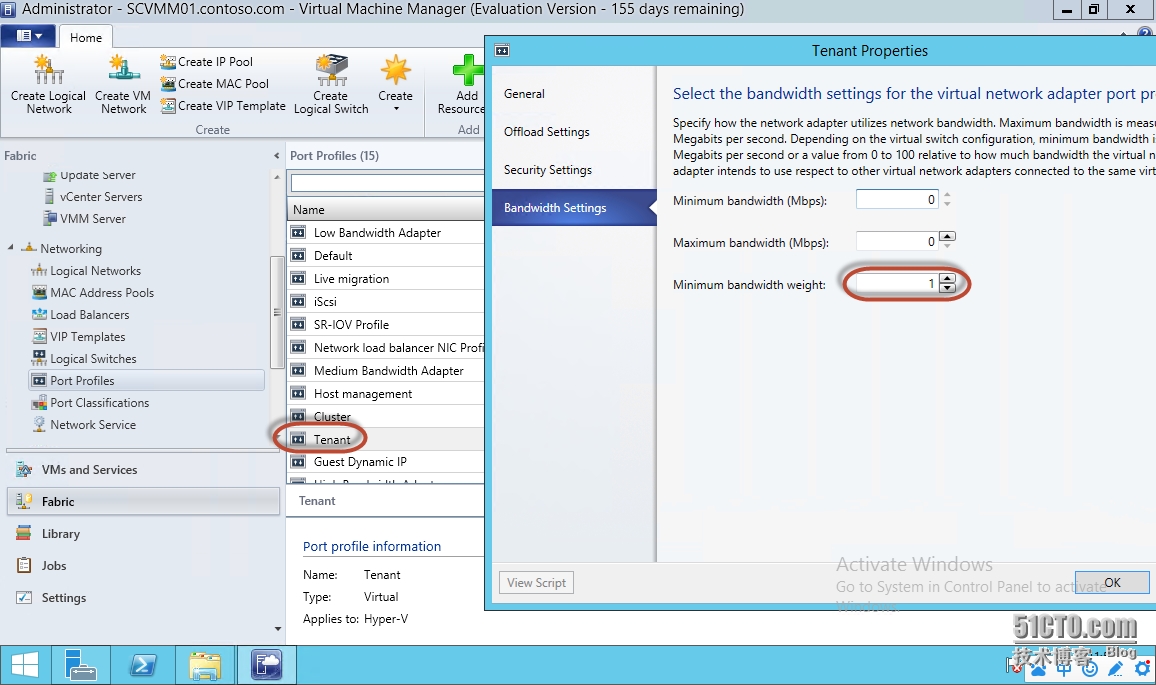
Task: Select Host management port profile
Action: pyautogui.click(x=386, y=394)
